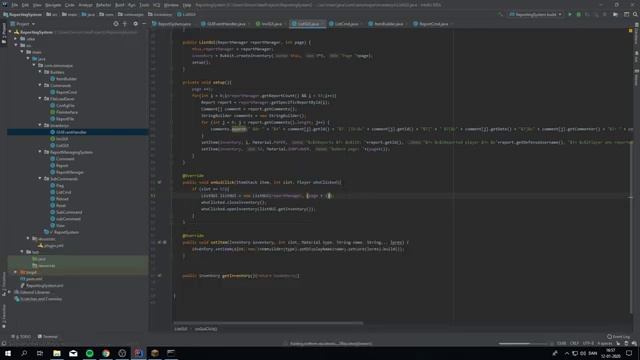Click the build hammer icon in toolbar
Image resolution: width=640 pixels, height=360 pixels.
500,14
